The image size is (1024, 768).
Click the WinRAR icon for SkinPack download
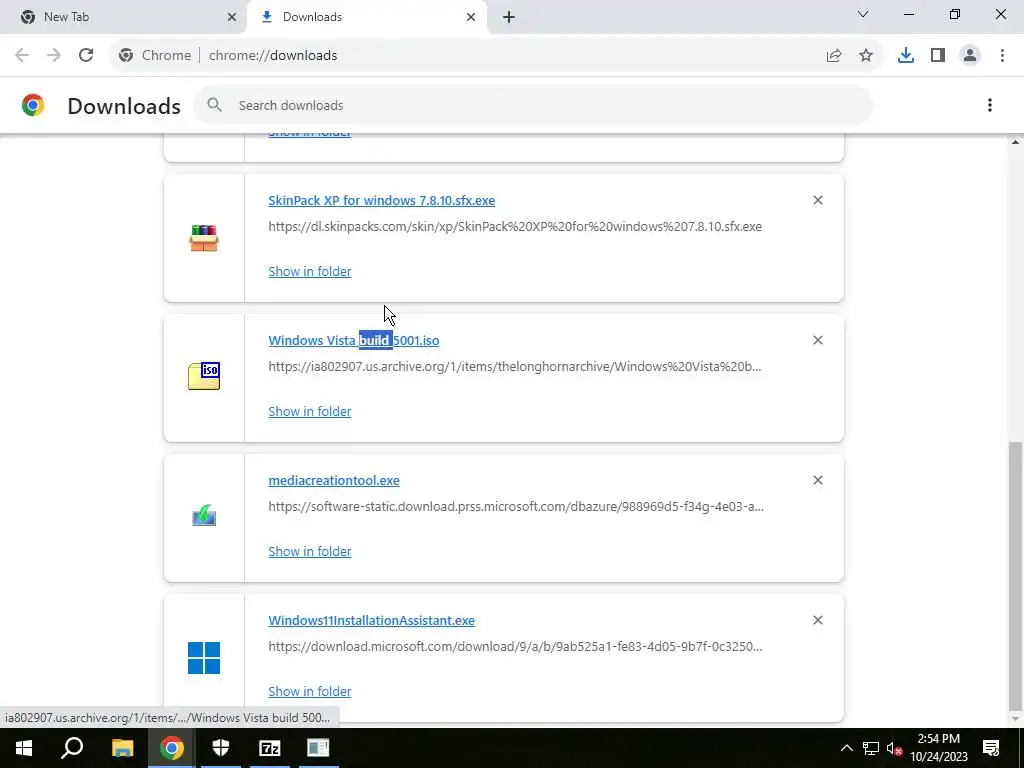click(x=204, y=238)
